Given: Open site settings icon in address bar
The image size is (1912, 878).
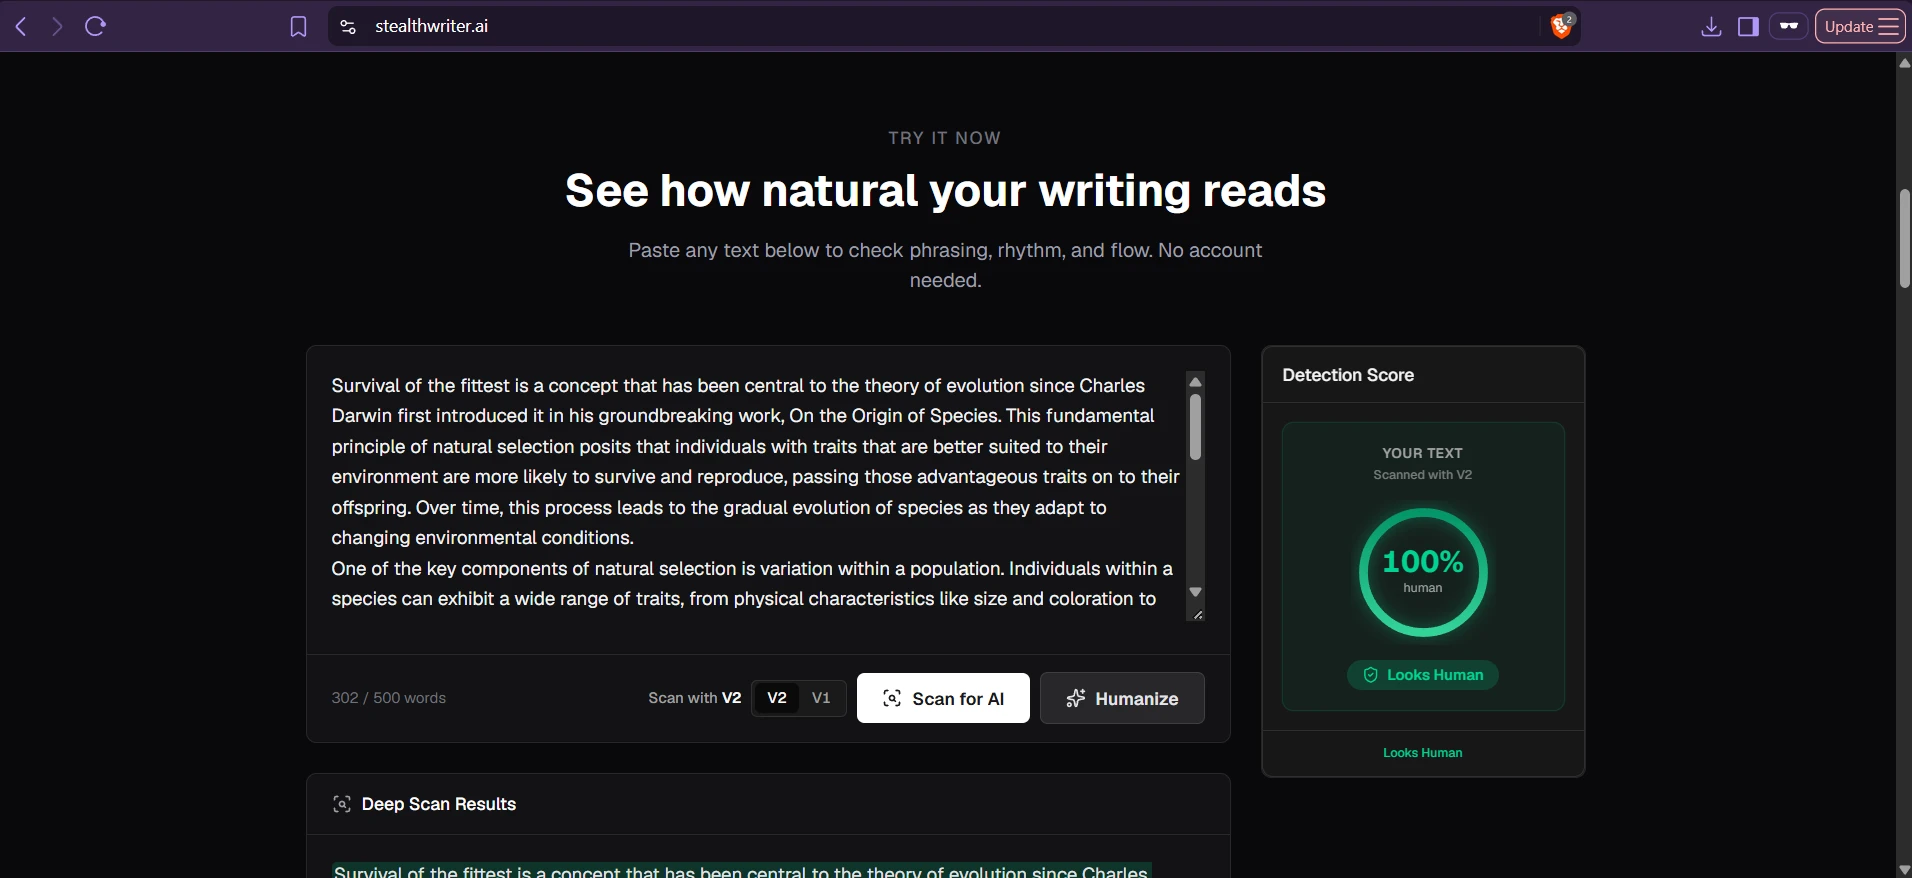Looking at the screenshot, I should click(x=348, y=27).
